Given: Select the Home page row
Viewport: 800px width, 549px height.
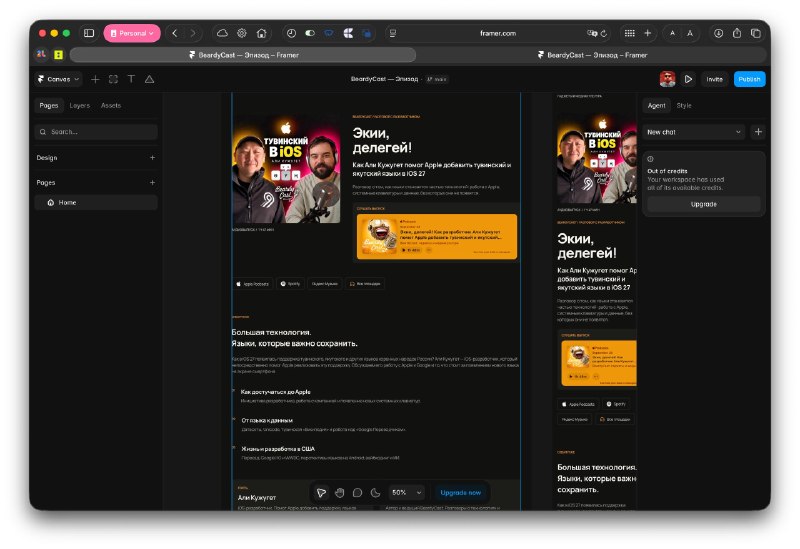Looking at the screenshot, I should pyautogui.click(x=96, y=203).
